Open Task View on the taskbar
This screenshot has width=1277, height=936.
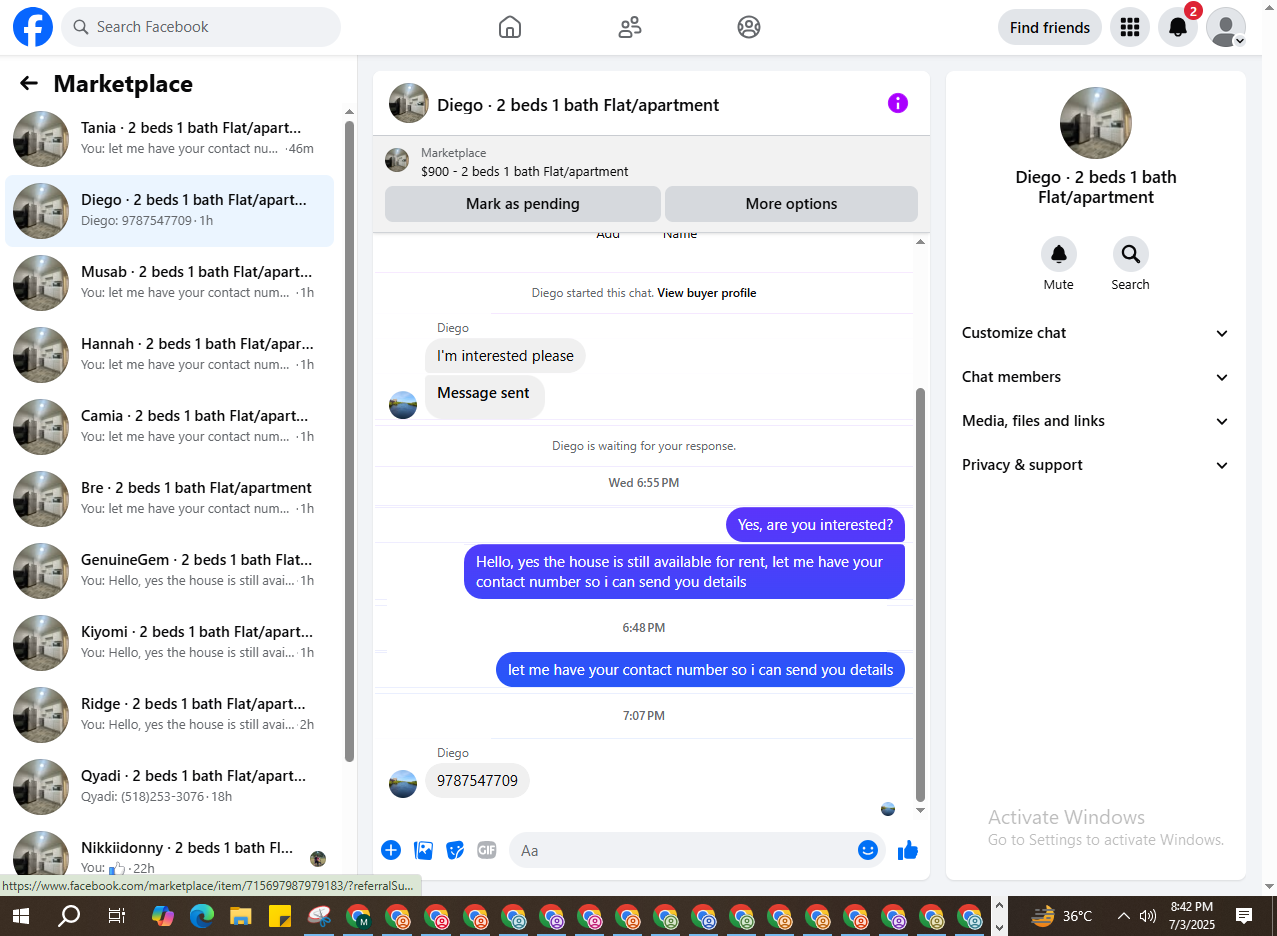point(116,916)
